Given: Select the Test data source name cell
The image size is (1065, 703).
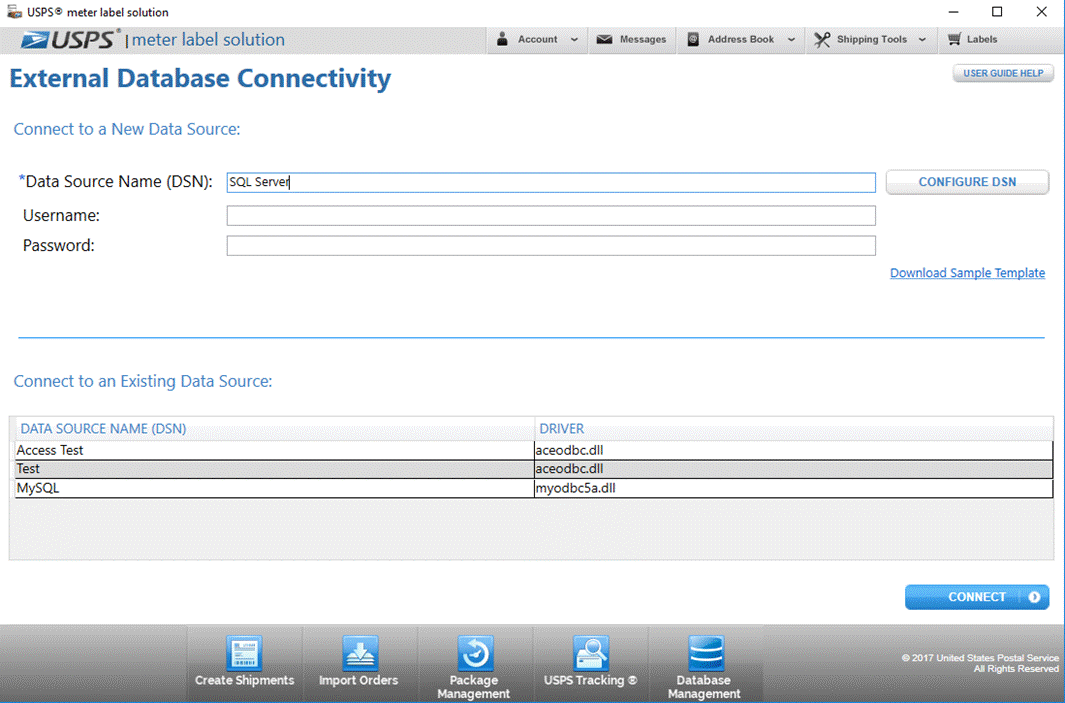Looking at the screenshot, I should tap(274, 469).
